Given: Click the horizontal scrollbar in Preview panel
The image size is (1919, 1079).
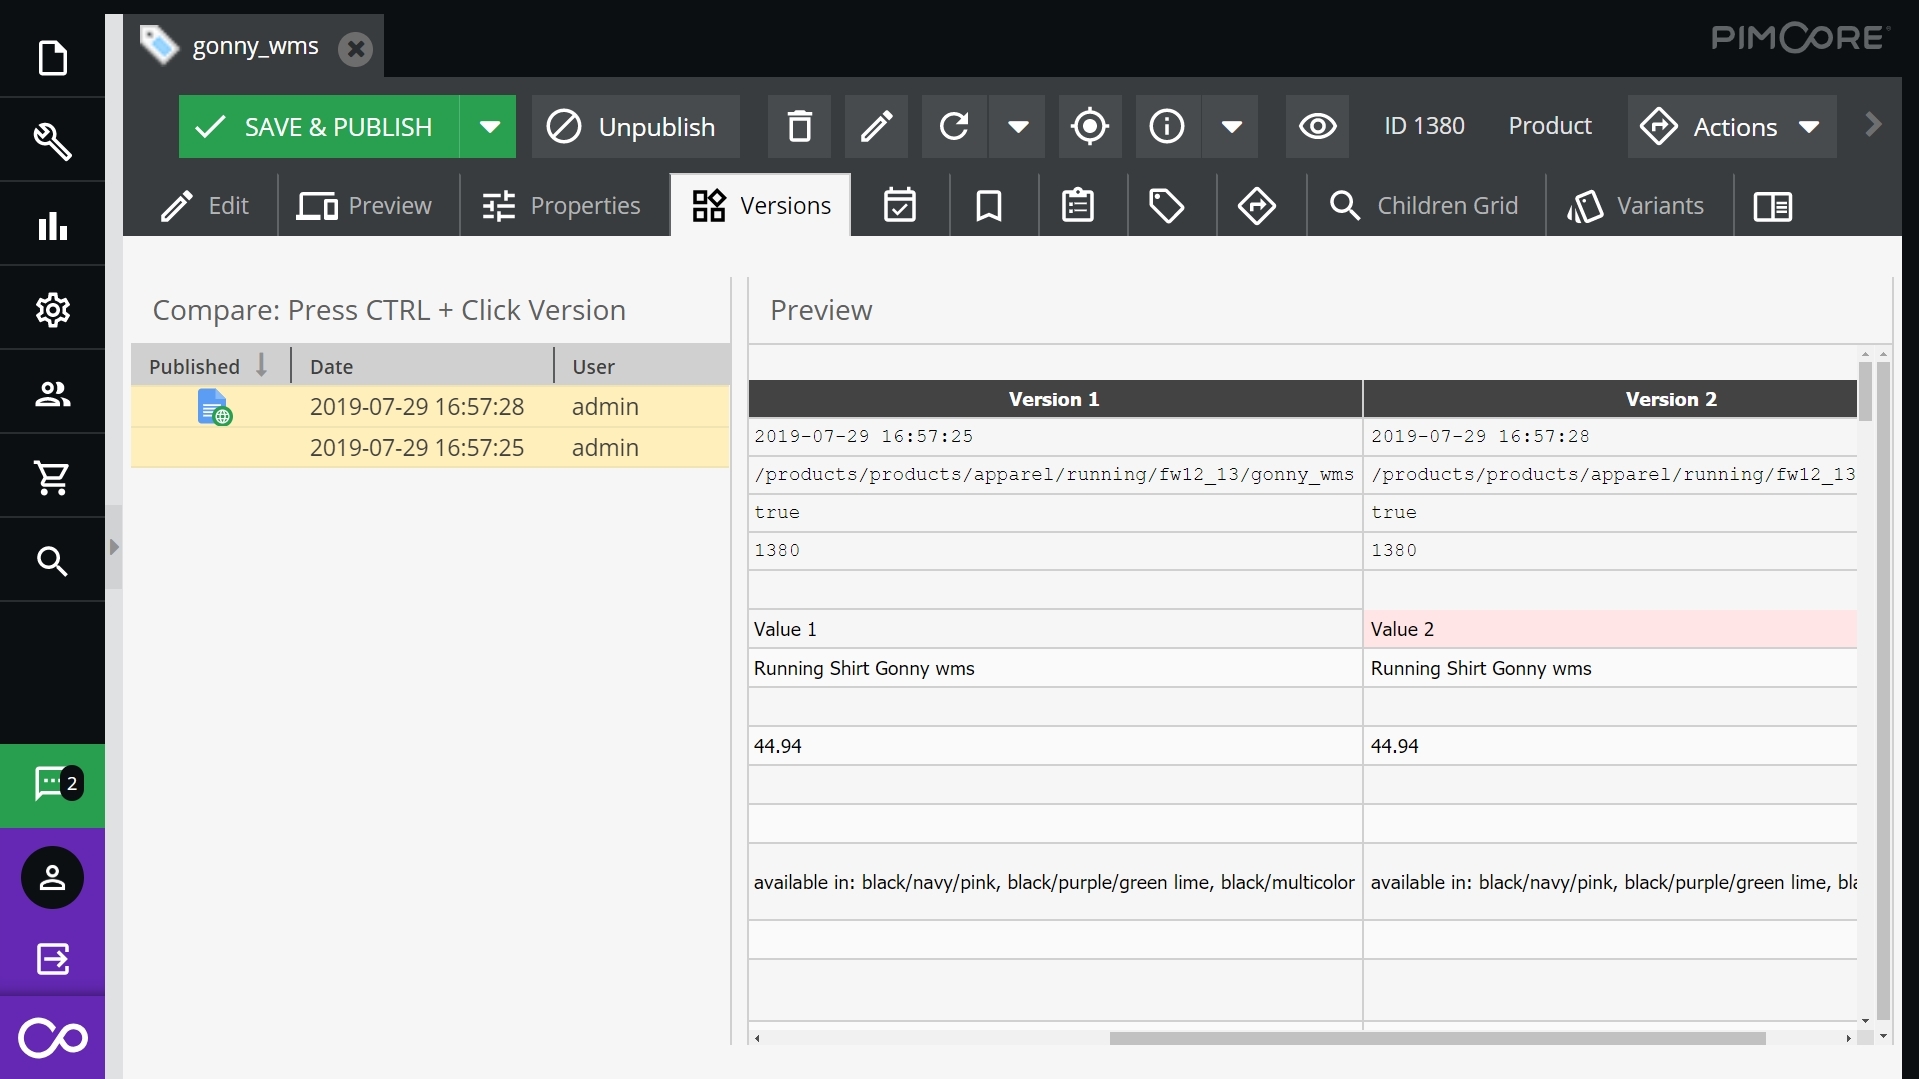Looking at the screenshot, I should pyautogui.click(x=1436, y=1038).
